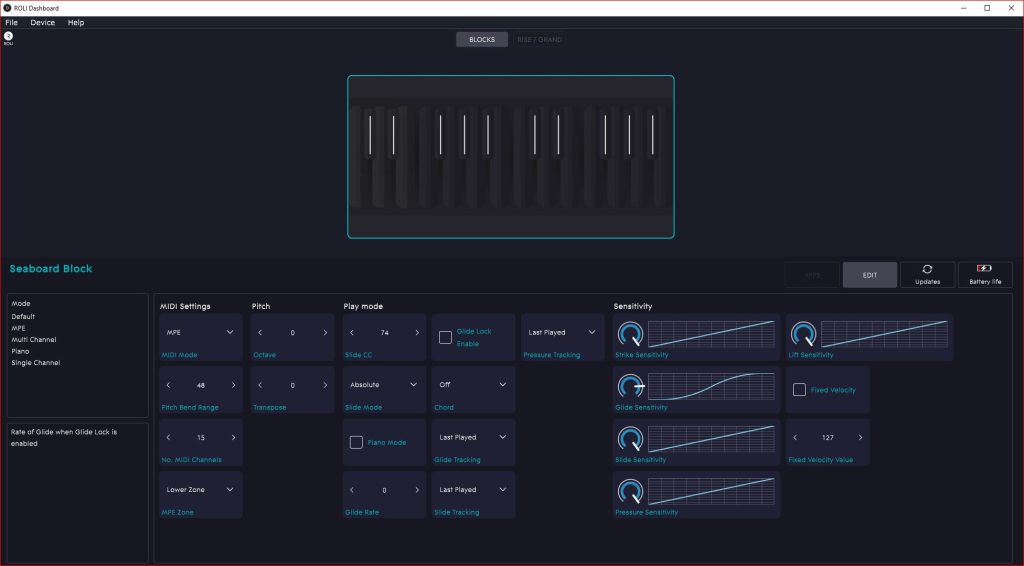Click the Slide Sensitivity curve graph
Image resolution: width=1024 pixels, height=566 pixels.
pyautogui.click(x=711, y=439)
